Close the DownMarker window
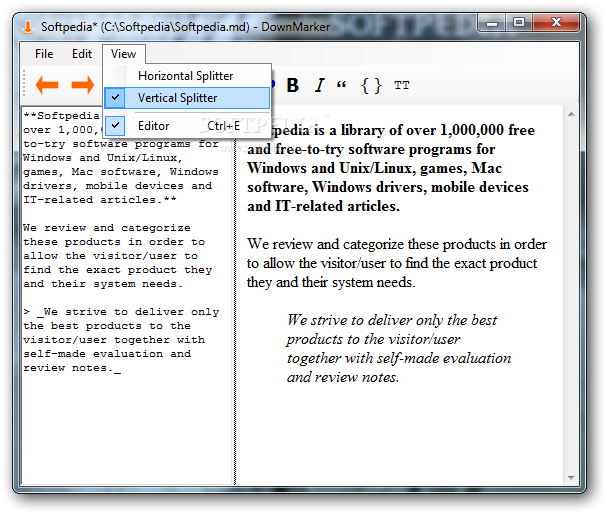The height and width of the screenshot is (514, 607). tap(556, 23)
